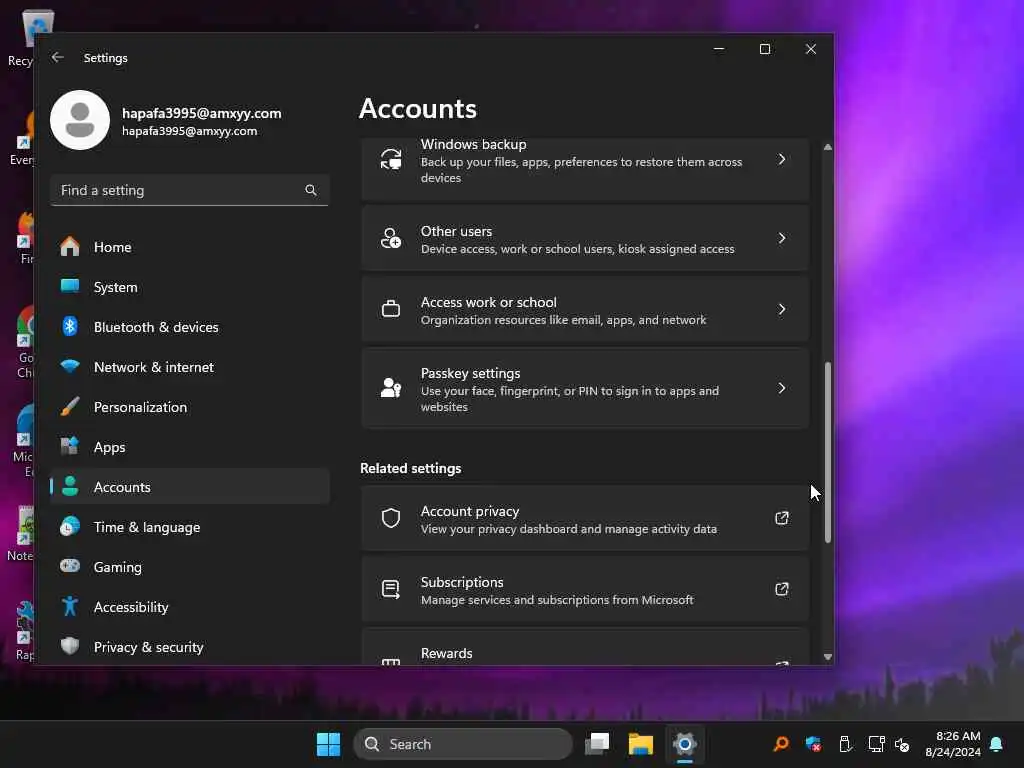The image size is (1024, 768).
Task: Go to Network & internet settings
Action: [x=189, y=367]
